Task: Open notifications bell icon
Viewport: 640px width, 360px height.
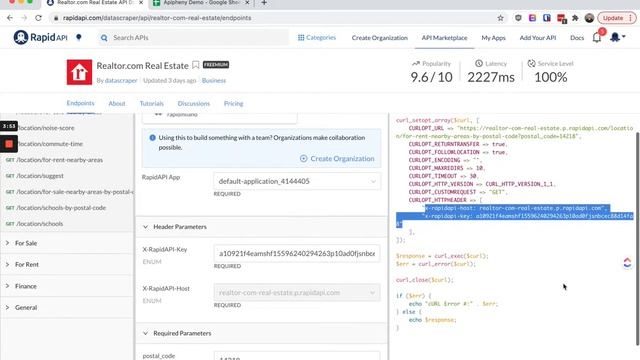Action: pyautogui.click(x=597, y=37)
